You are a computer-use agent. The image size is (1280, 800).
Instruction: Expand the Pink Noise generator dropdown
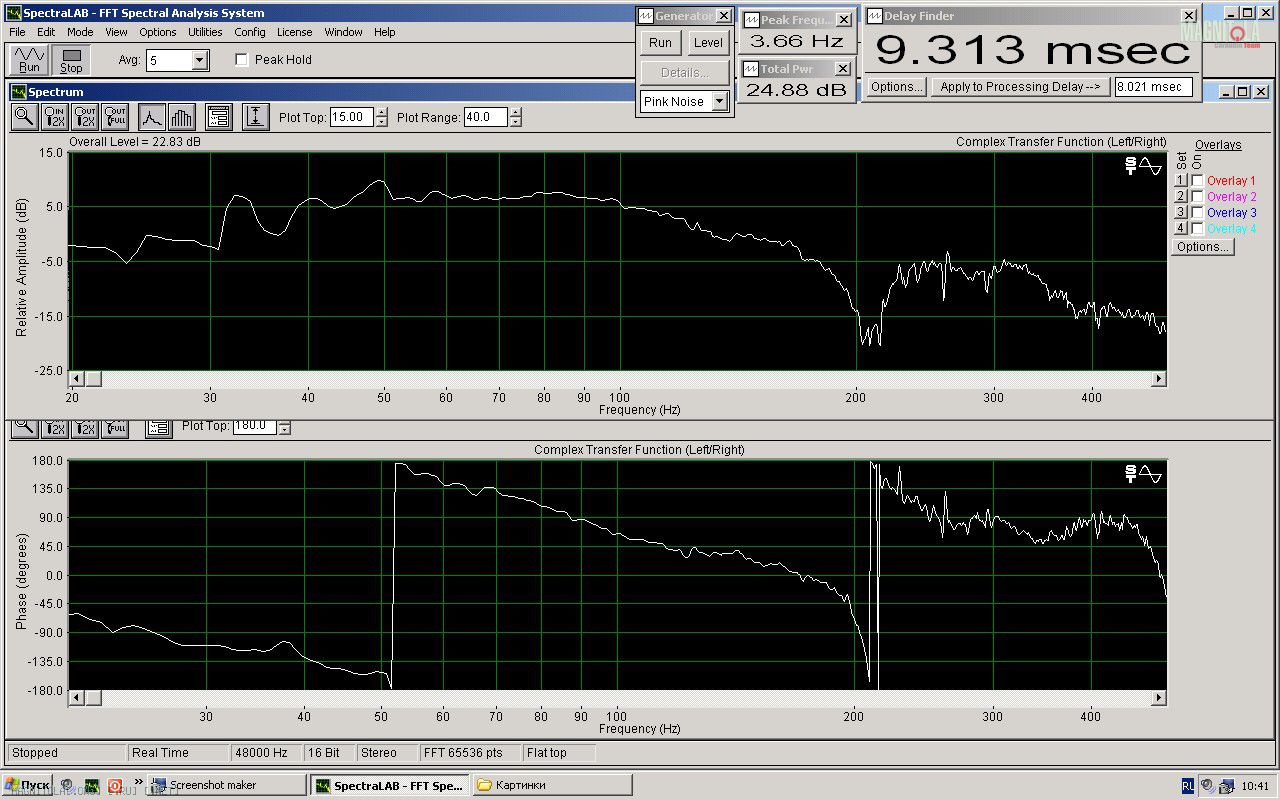(x=719, y=102)
